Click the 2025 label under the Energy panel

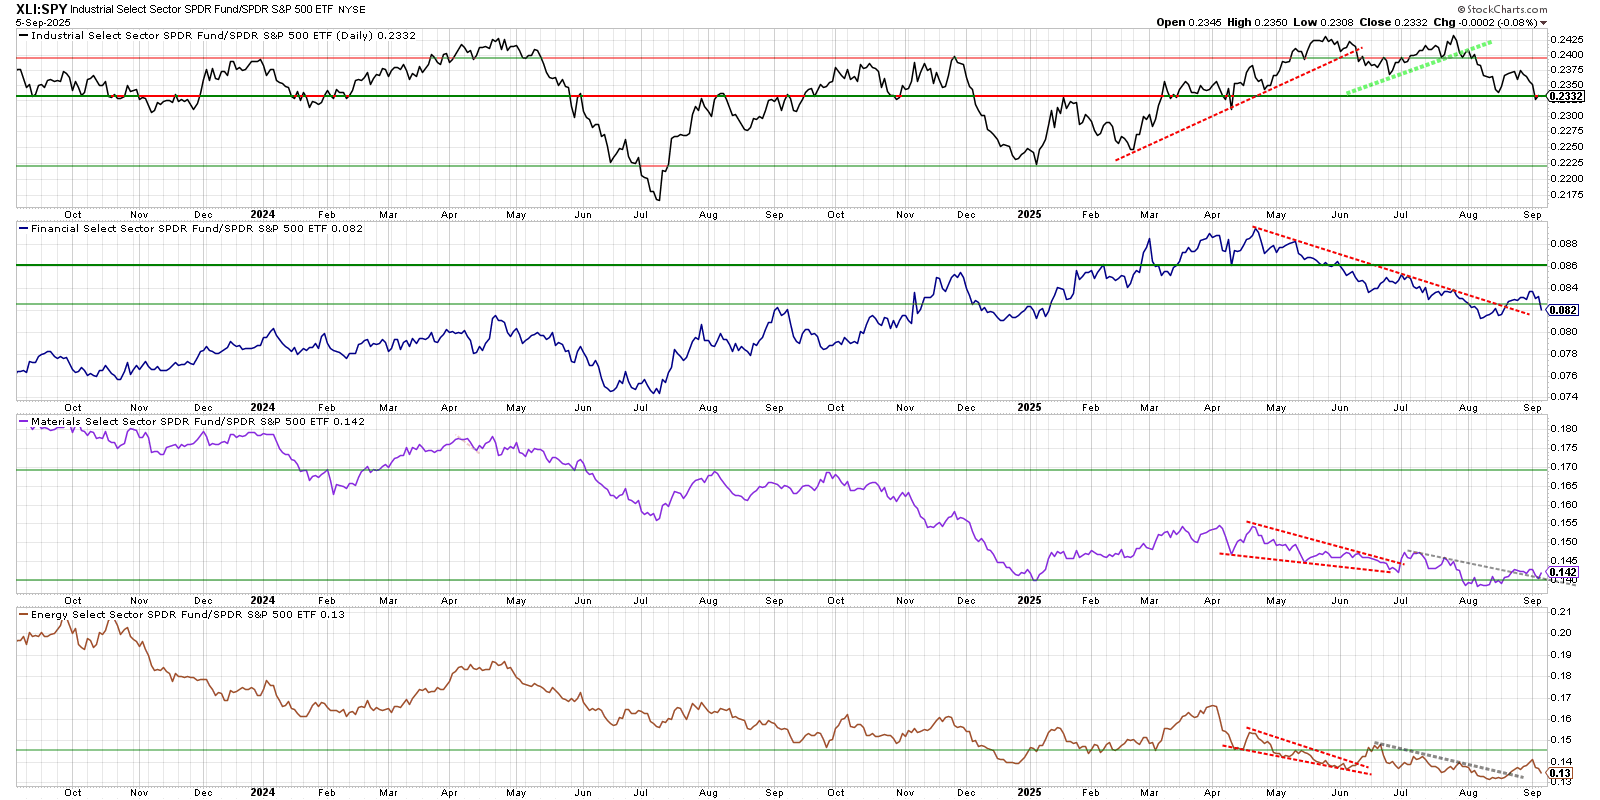point(1029,792)
